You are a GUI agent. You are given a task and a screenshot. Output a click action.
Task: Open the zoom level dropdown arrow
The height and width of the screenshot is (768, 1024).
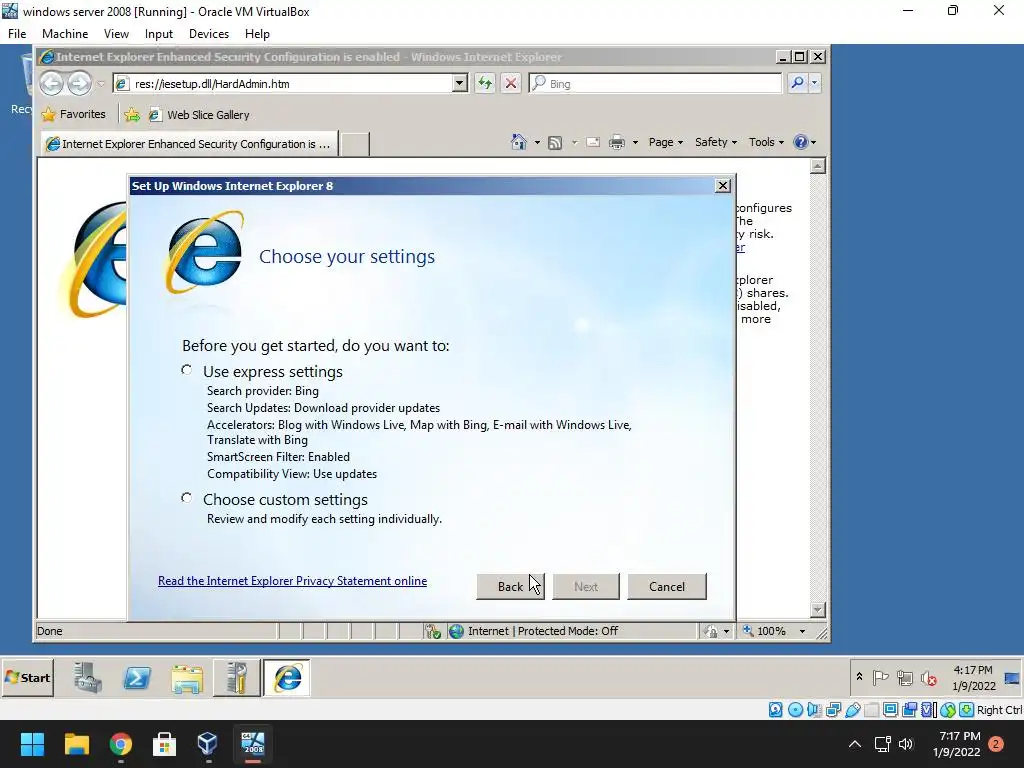point(803,632)
